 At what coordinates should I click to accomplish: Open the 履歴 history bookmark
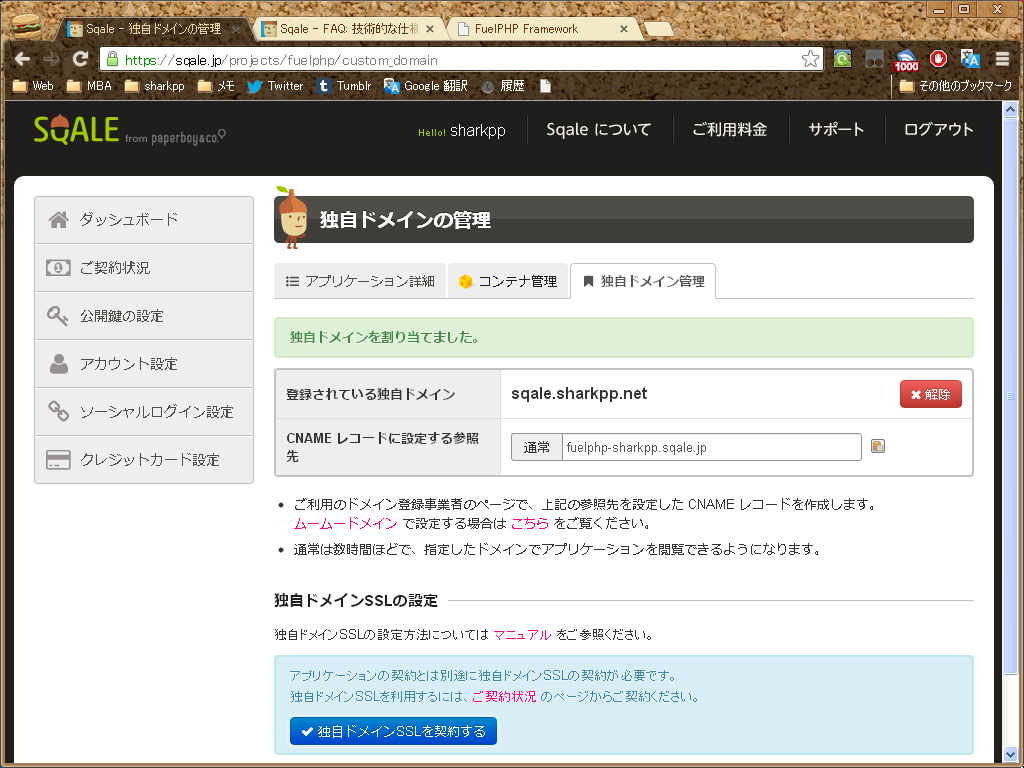click(x=502, y=86)
